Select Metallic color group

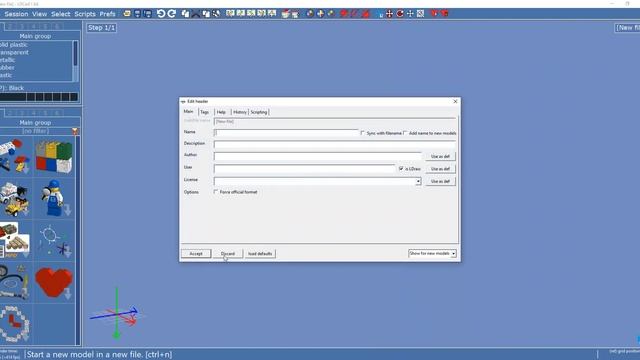click(x=7, y=60)
